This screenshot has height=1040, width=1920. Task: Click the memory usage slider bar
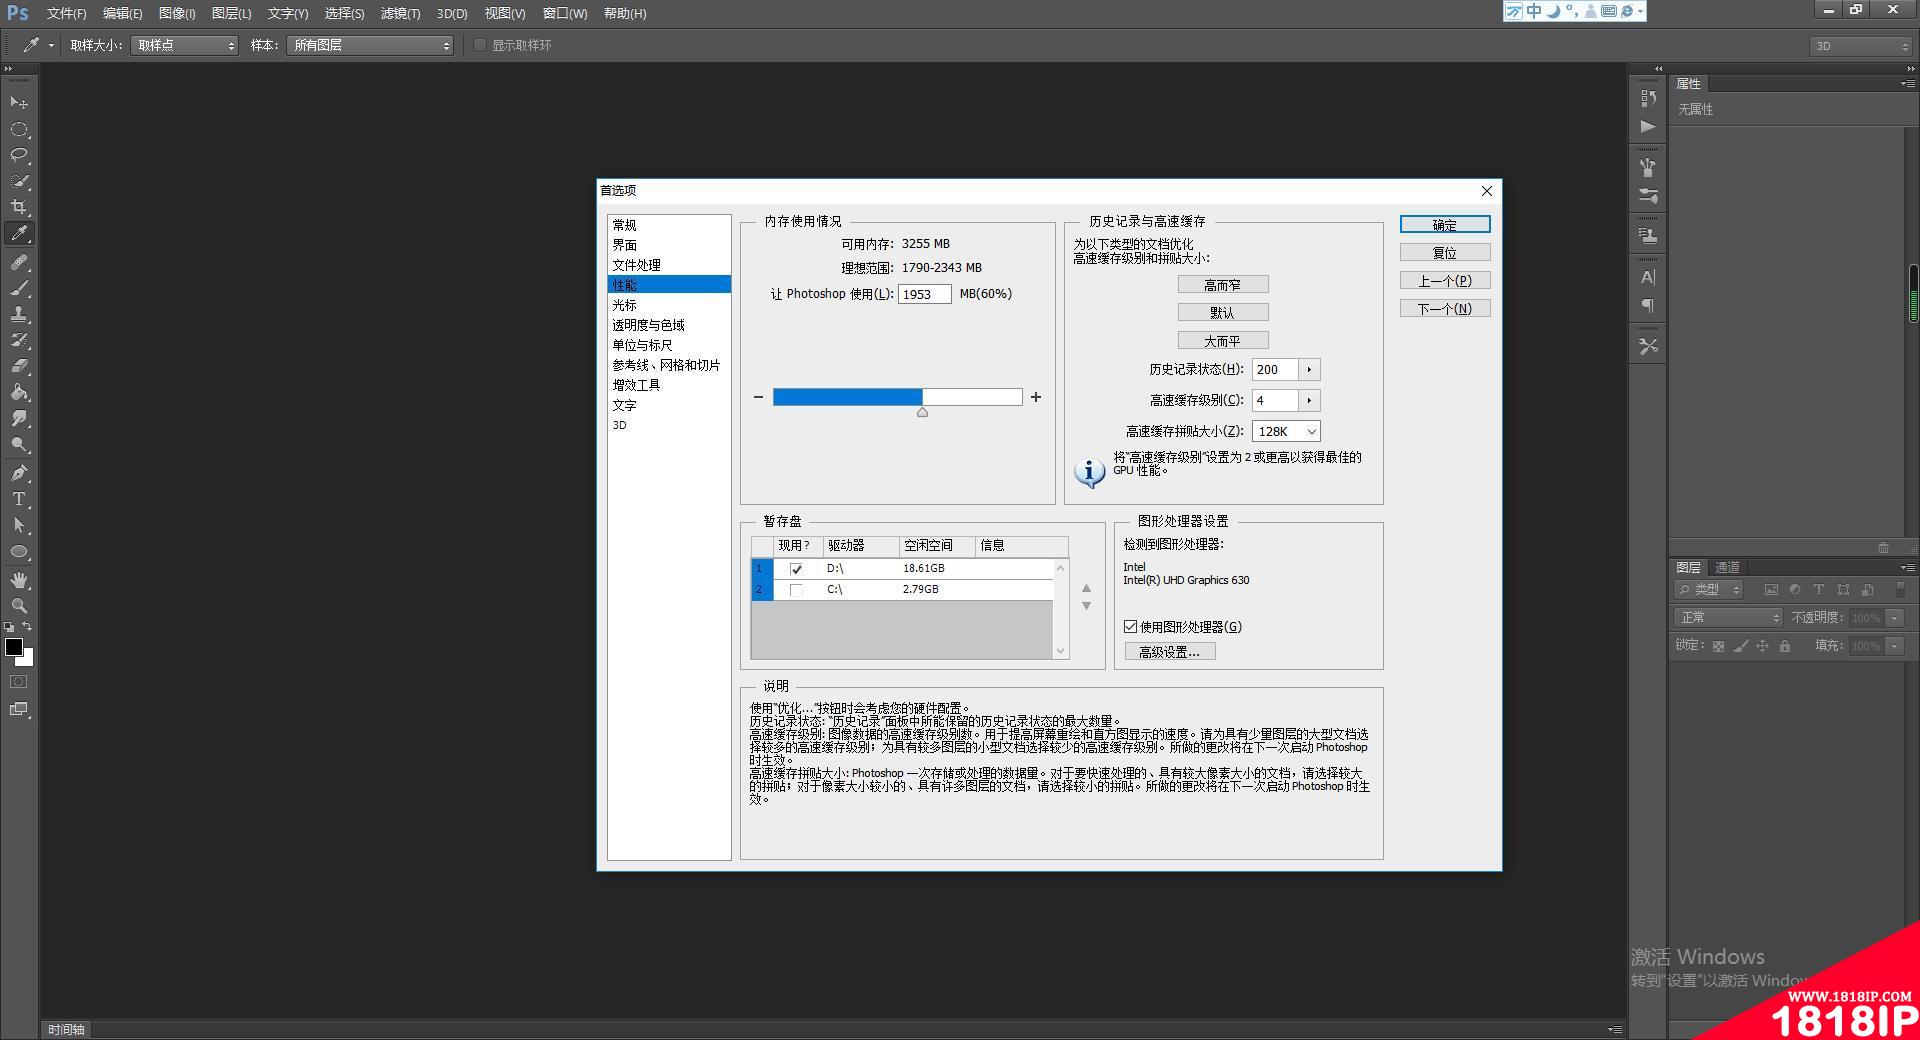pos(897,398)
